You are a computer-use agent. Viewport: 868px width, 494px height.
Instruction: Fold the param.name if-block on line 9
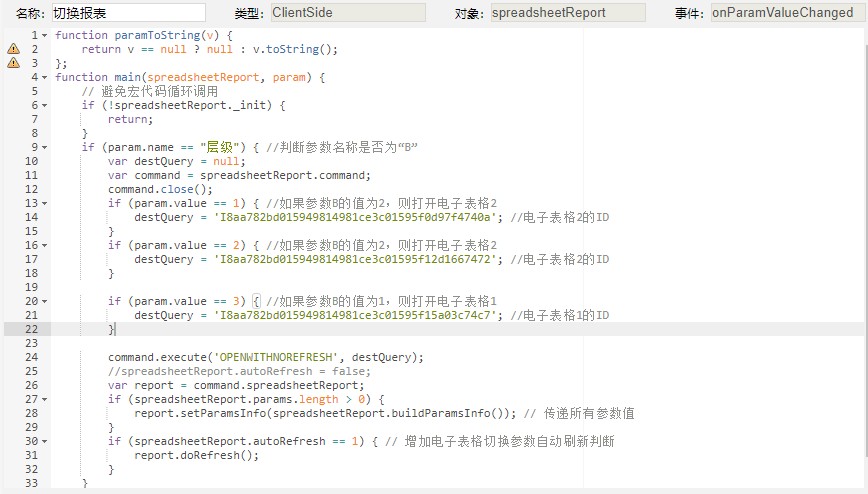point(45,147)
